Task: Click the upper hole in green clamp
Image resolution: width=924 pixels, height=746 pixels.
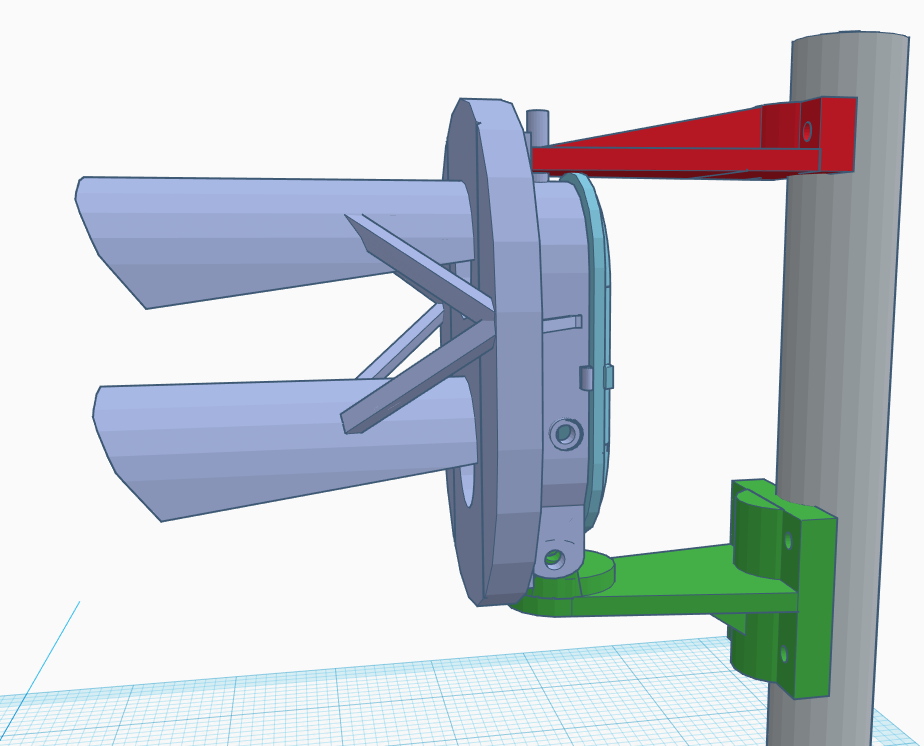Action: click(x=788, y=541)
